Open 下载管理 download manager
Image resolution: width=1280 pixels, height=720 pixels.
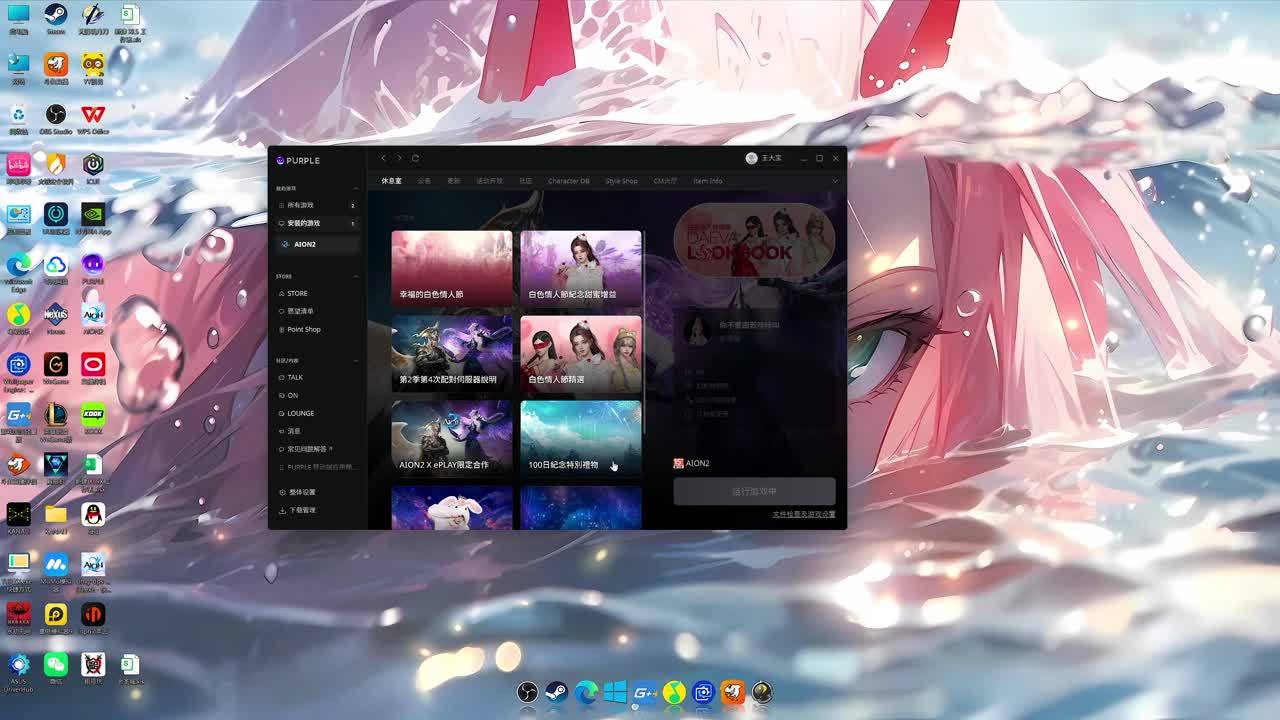pyautogui.click(x=302, y=511)
